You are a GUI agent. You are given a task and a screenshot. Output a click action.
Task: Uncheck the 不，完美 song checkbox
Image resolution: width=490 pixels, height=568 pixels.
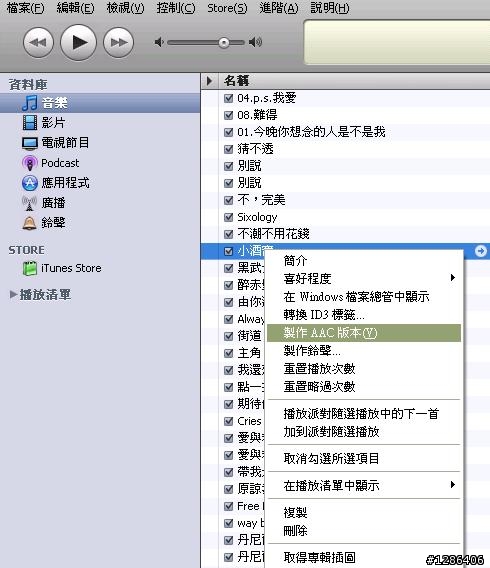click(228, 200)
